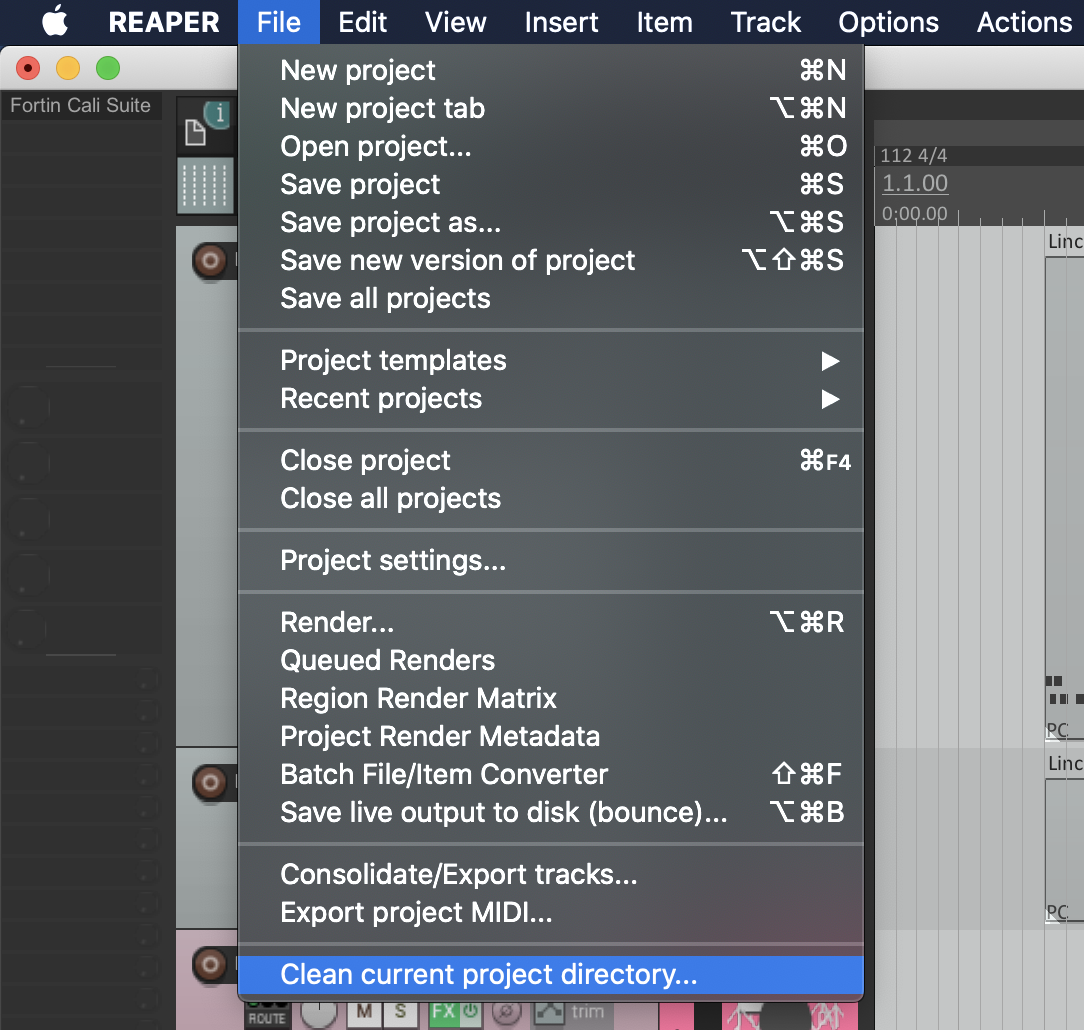Open the Insert menu
This screenshot has height=1030, width=1084.
pyautogui.click(x=561, y=22)
